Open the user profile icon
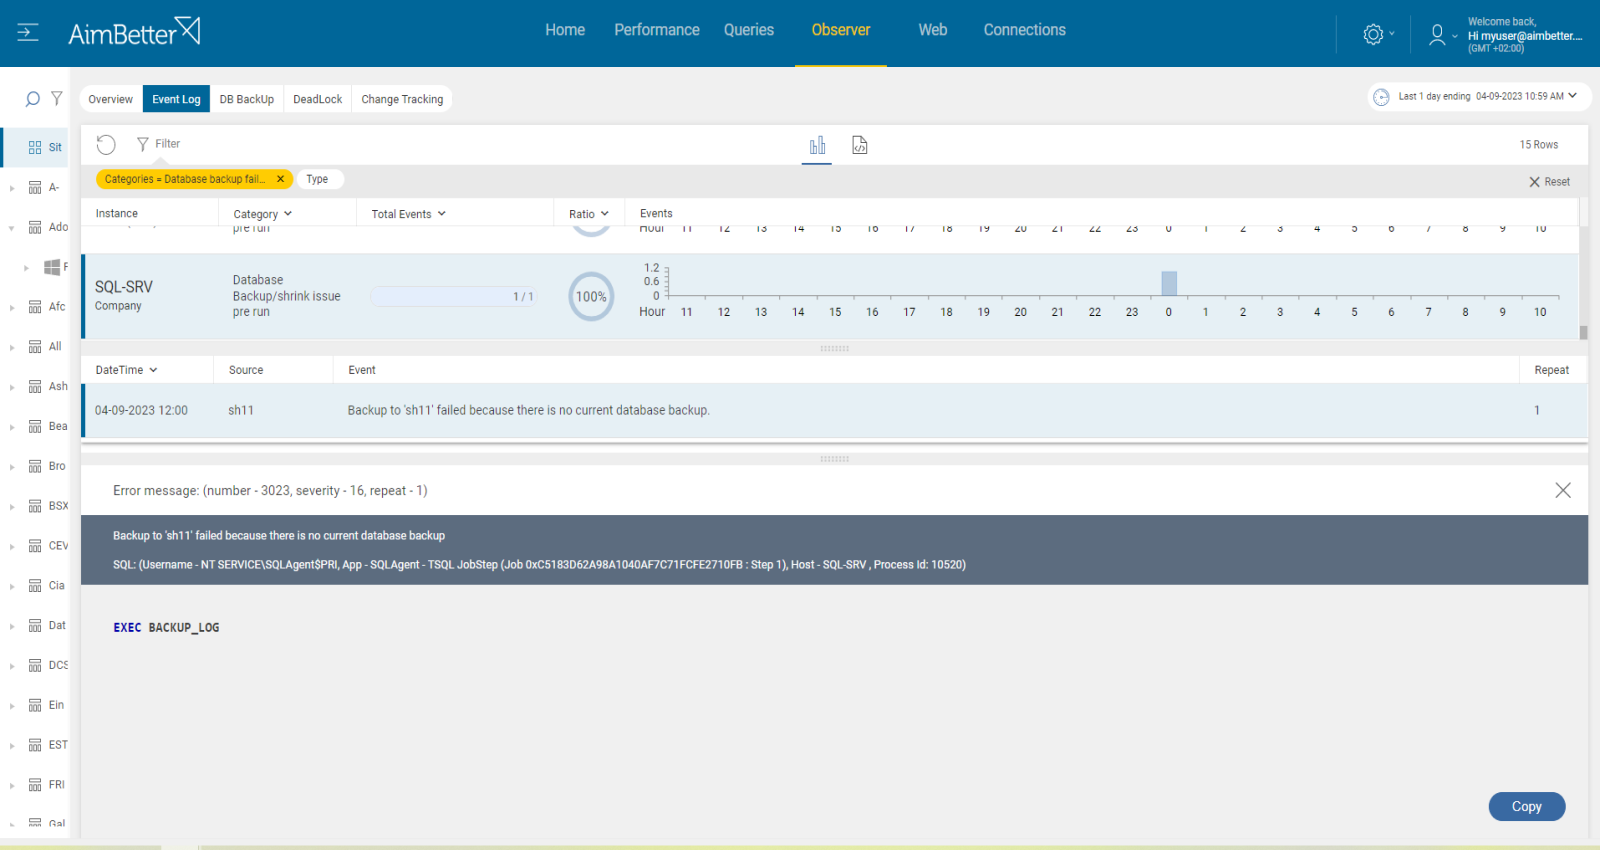Screen dimensions: 1600x850 point(1437,35)
